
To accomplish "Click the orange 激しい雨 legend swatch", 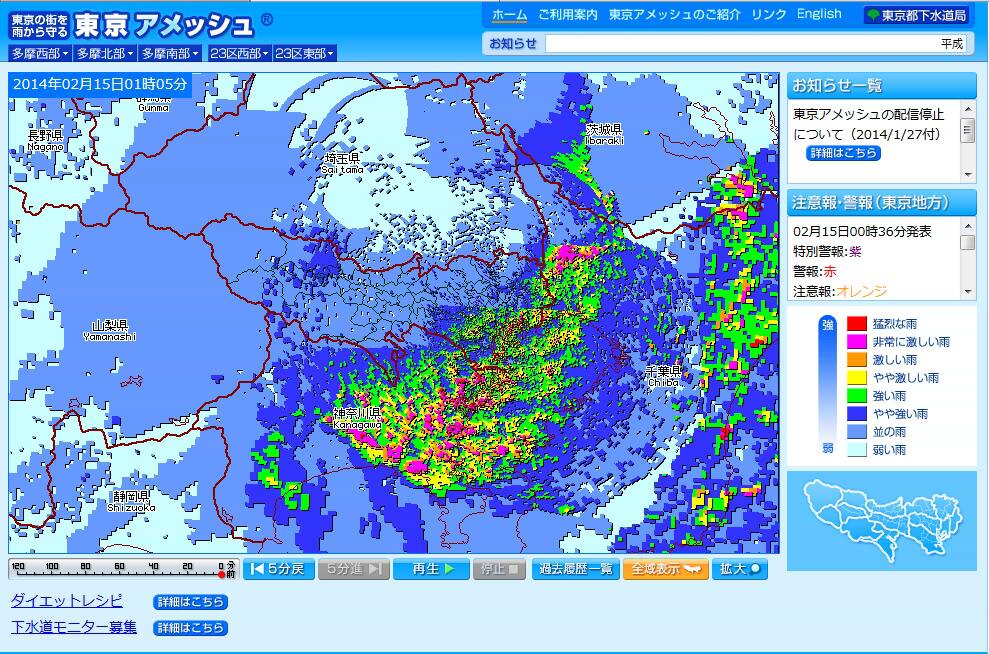I will [x=857, y=359].
